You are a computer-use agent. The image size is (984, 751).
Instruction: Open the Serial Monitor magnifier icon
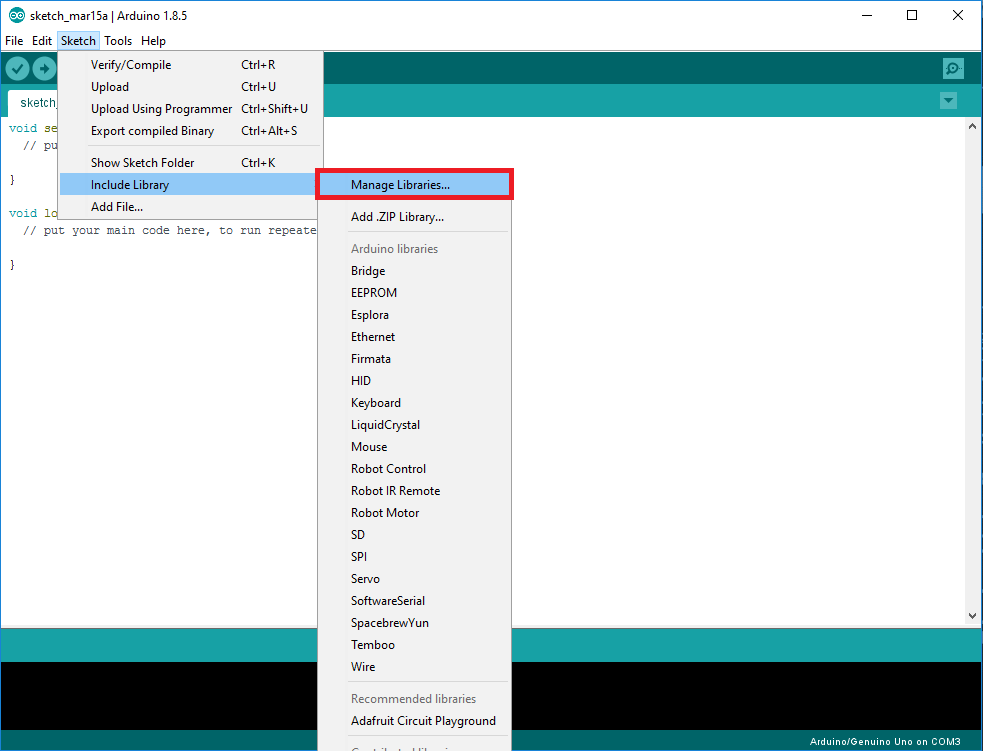952,68
